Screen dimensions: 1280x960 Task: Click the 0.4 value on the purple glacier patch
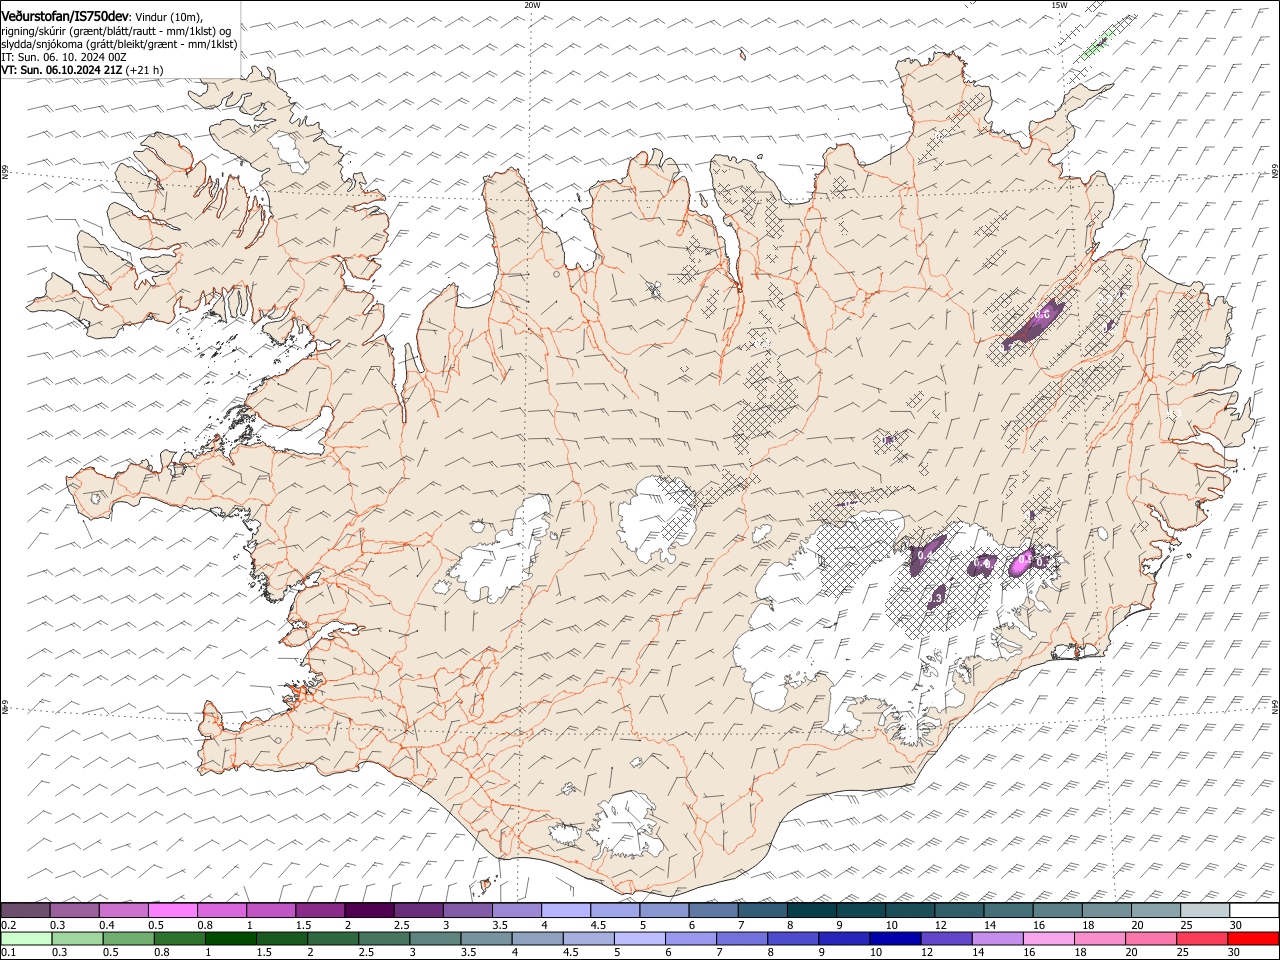(926, 554)
